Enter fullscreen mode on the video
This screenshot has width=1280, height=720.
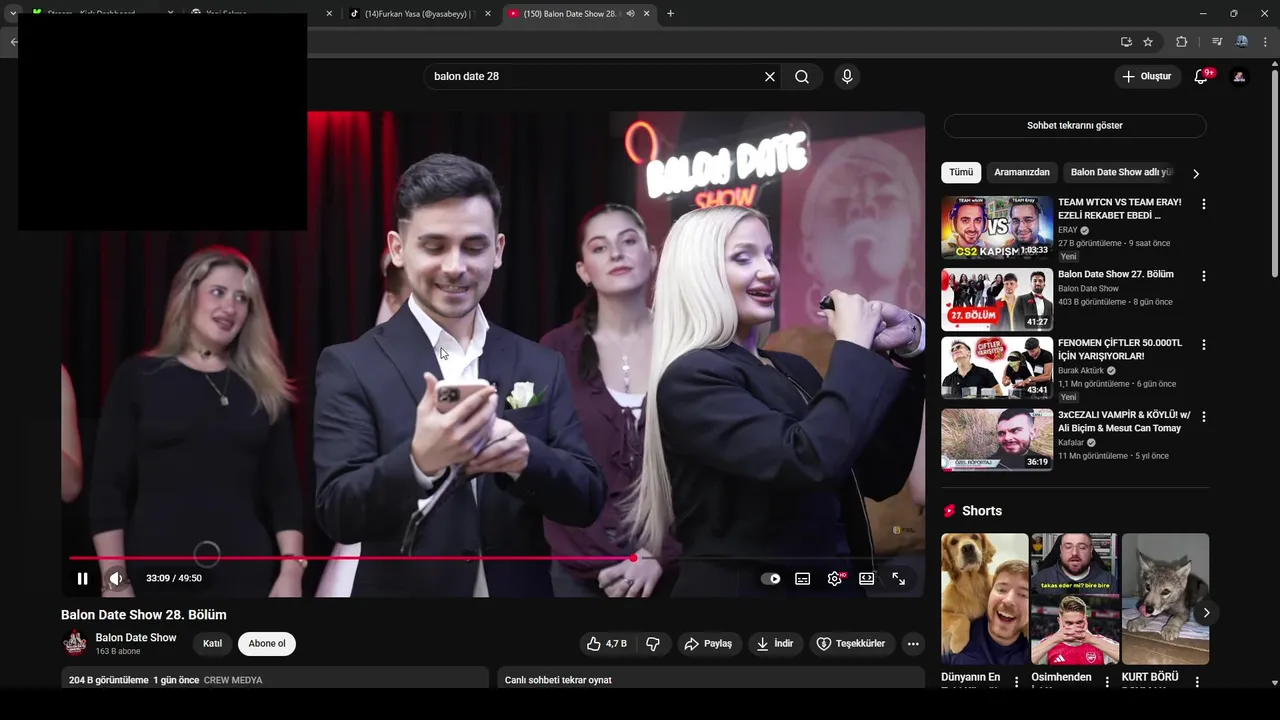click(899, 578)
